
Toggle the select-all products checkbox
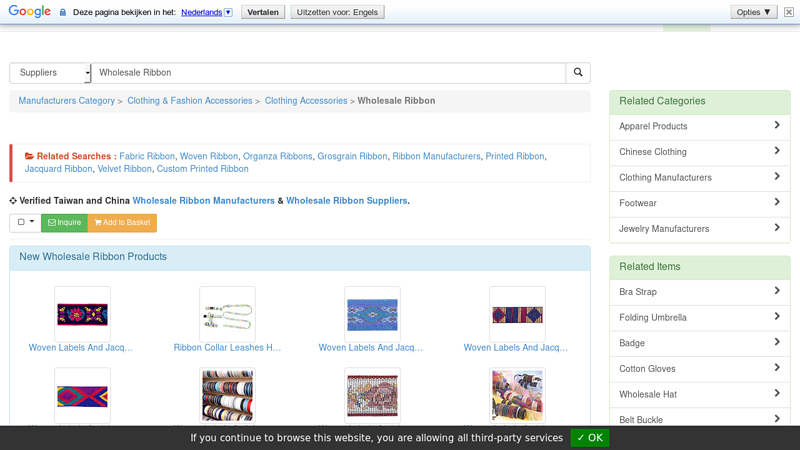pos(21,223)
